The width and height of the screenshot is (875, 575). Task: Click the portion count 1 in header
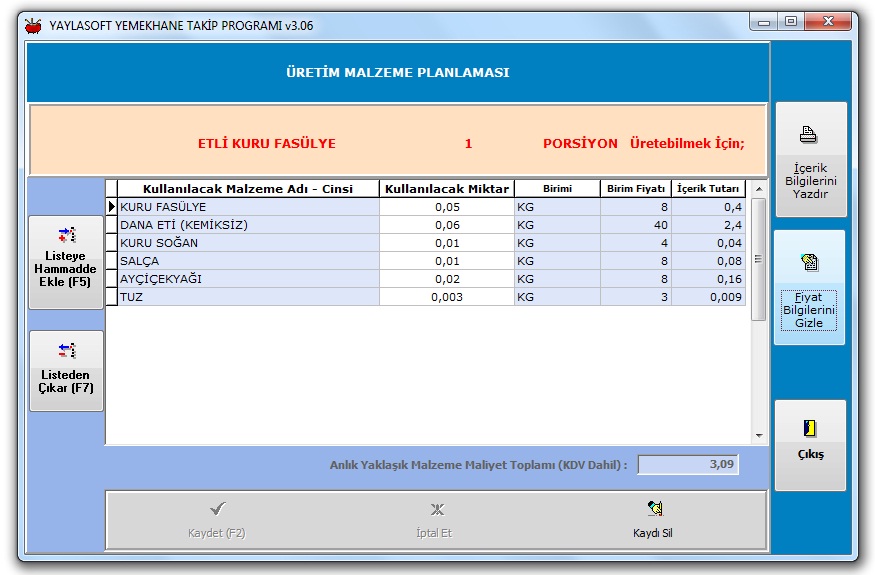(468, 143)
